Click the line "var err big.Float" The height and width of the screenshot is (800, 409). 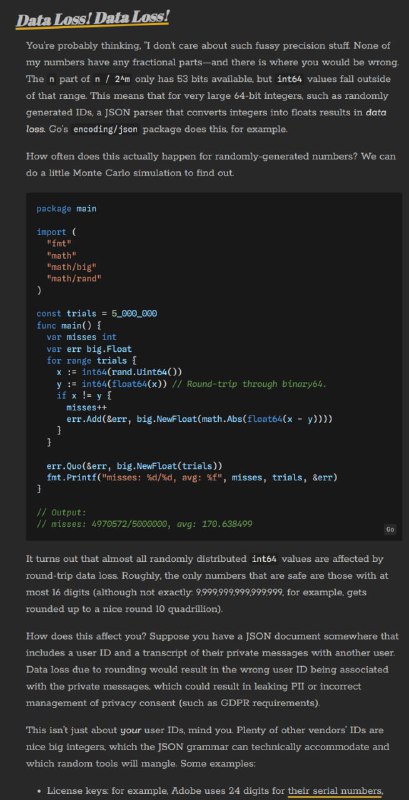89,348
